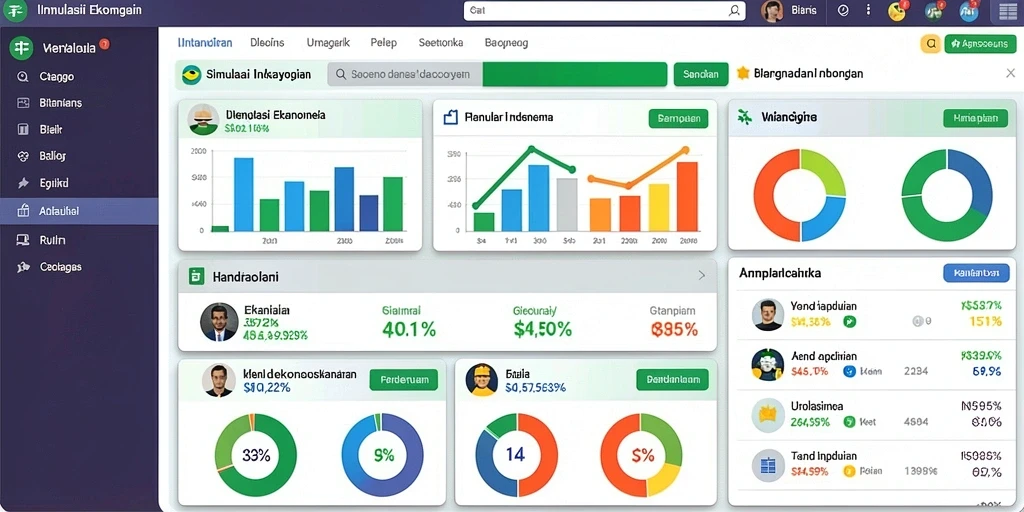Open the Seetonka tab
Screen dimensions: 1024x512
click(x=441, y=42)
